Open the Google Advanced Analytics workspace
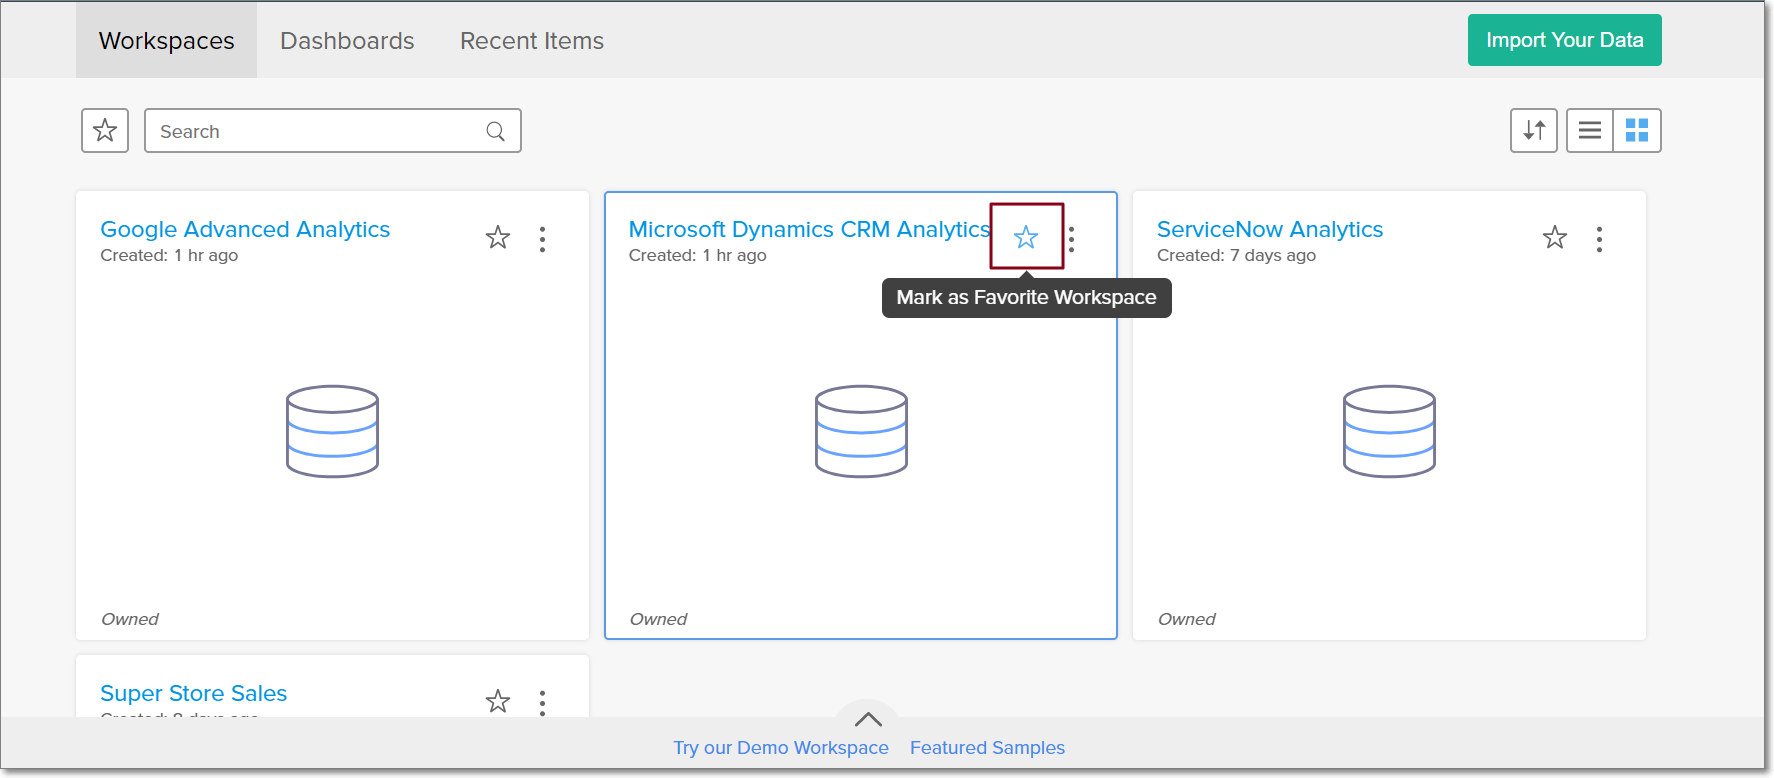This screenshot has width=1774, height=778. pos(245,229)
